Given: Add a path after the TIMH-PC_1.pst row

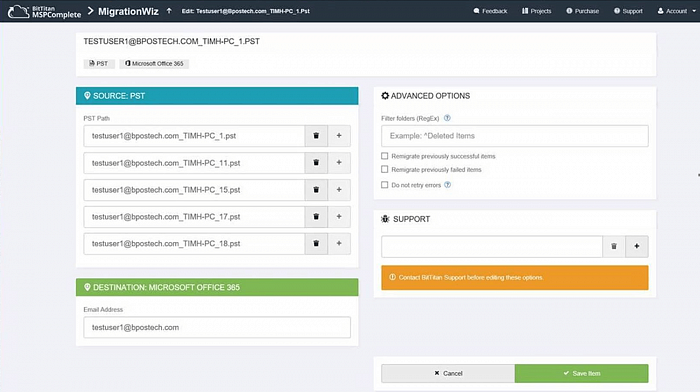Looking at the screenshot, I should pos(339,136).
